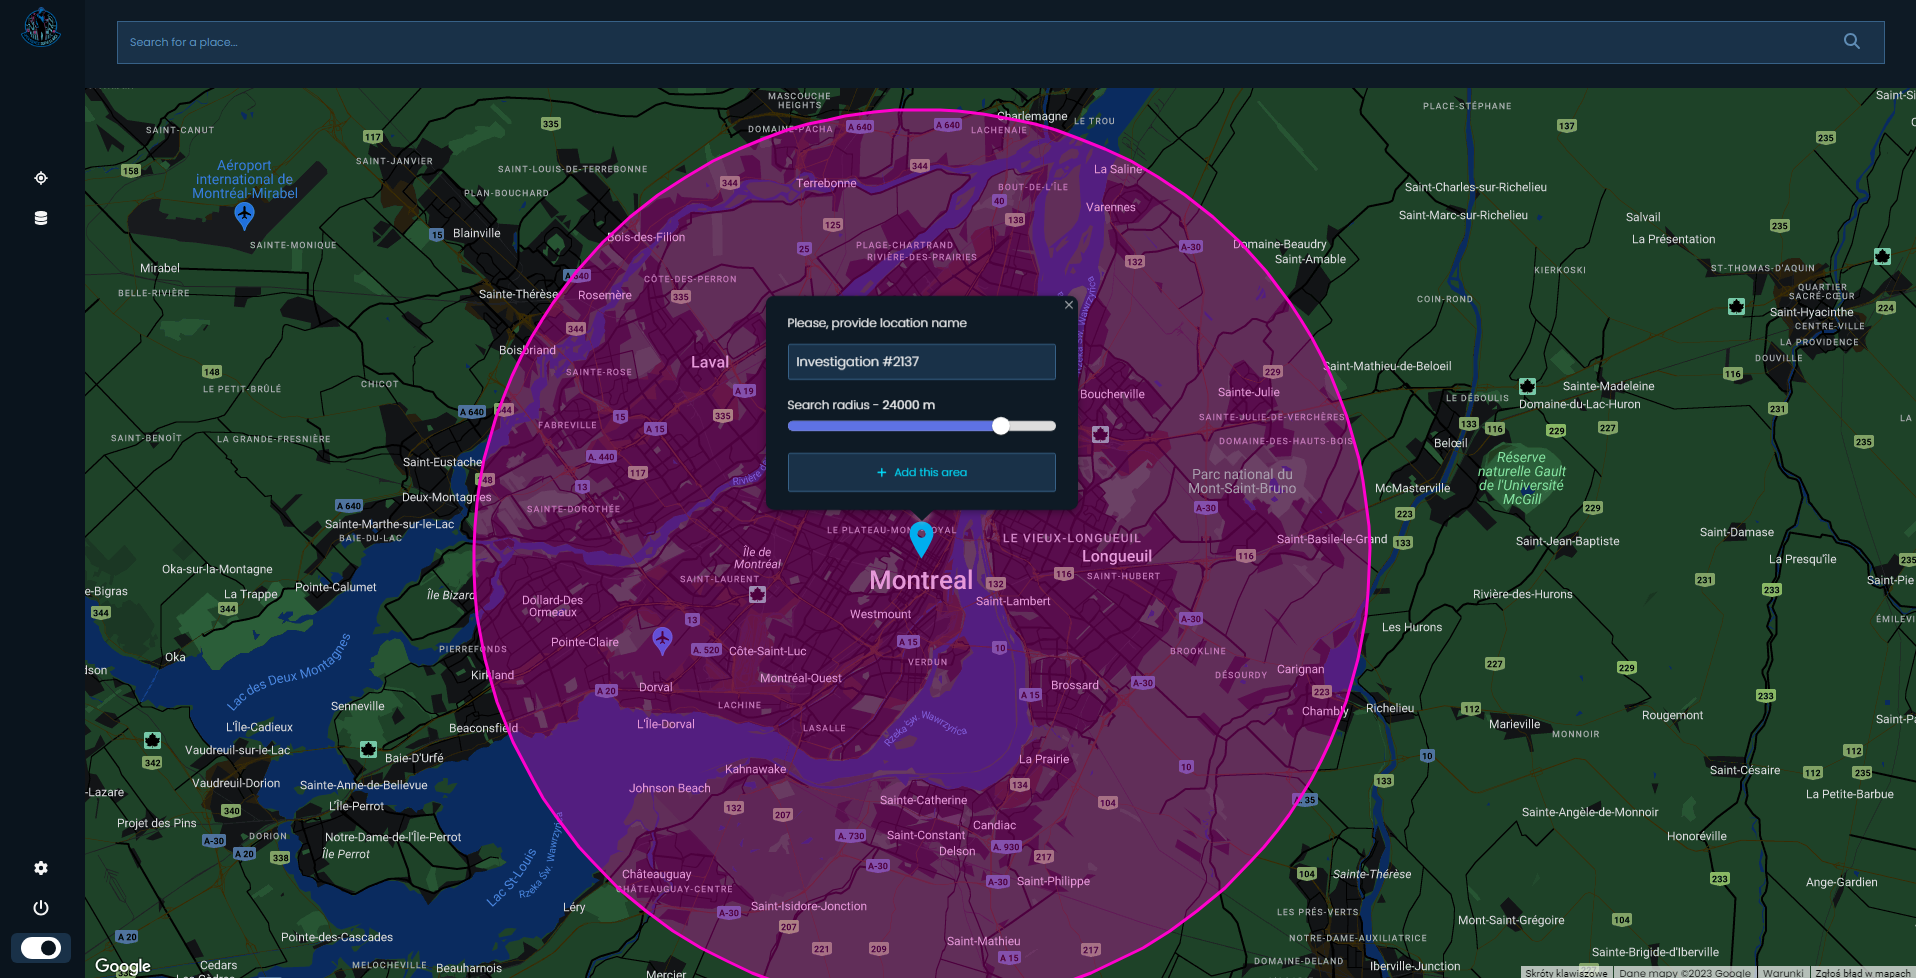Click the park marker near Sainte-Madeleine
The image size is (1916, 978).
(1527, 386)
